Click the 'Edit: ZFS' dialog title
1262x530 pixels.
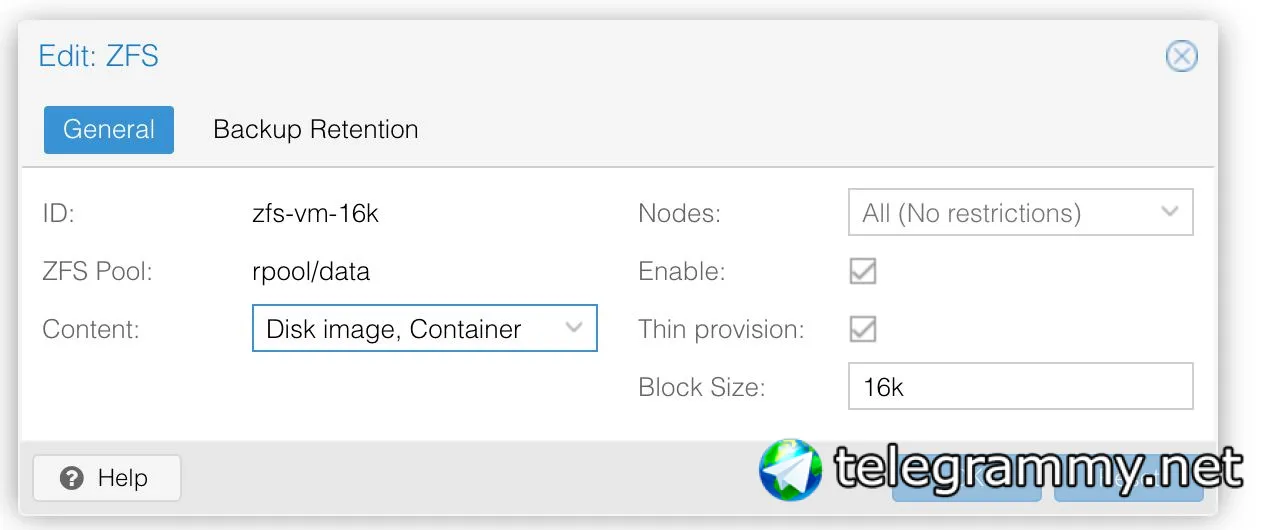coord(98,55)
